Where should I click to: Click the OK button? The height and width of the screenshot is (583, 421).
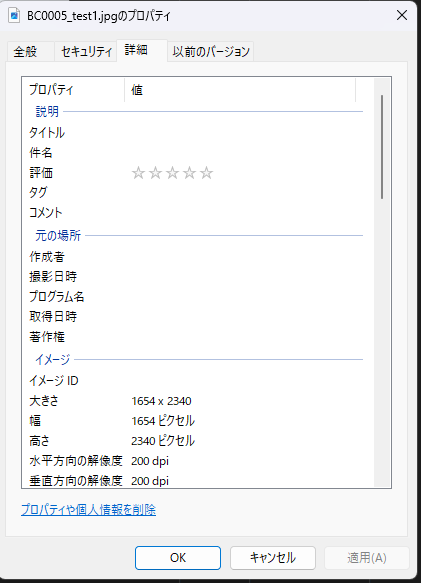pyautogui.click(x=178, y=558)
